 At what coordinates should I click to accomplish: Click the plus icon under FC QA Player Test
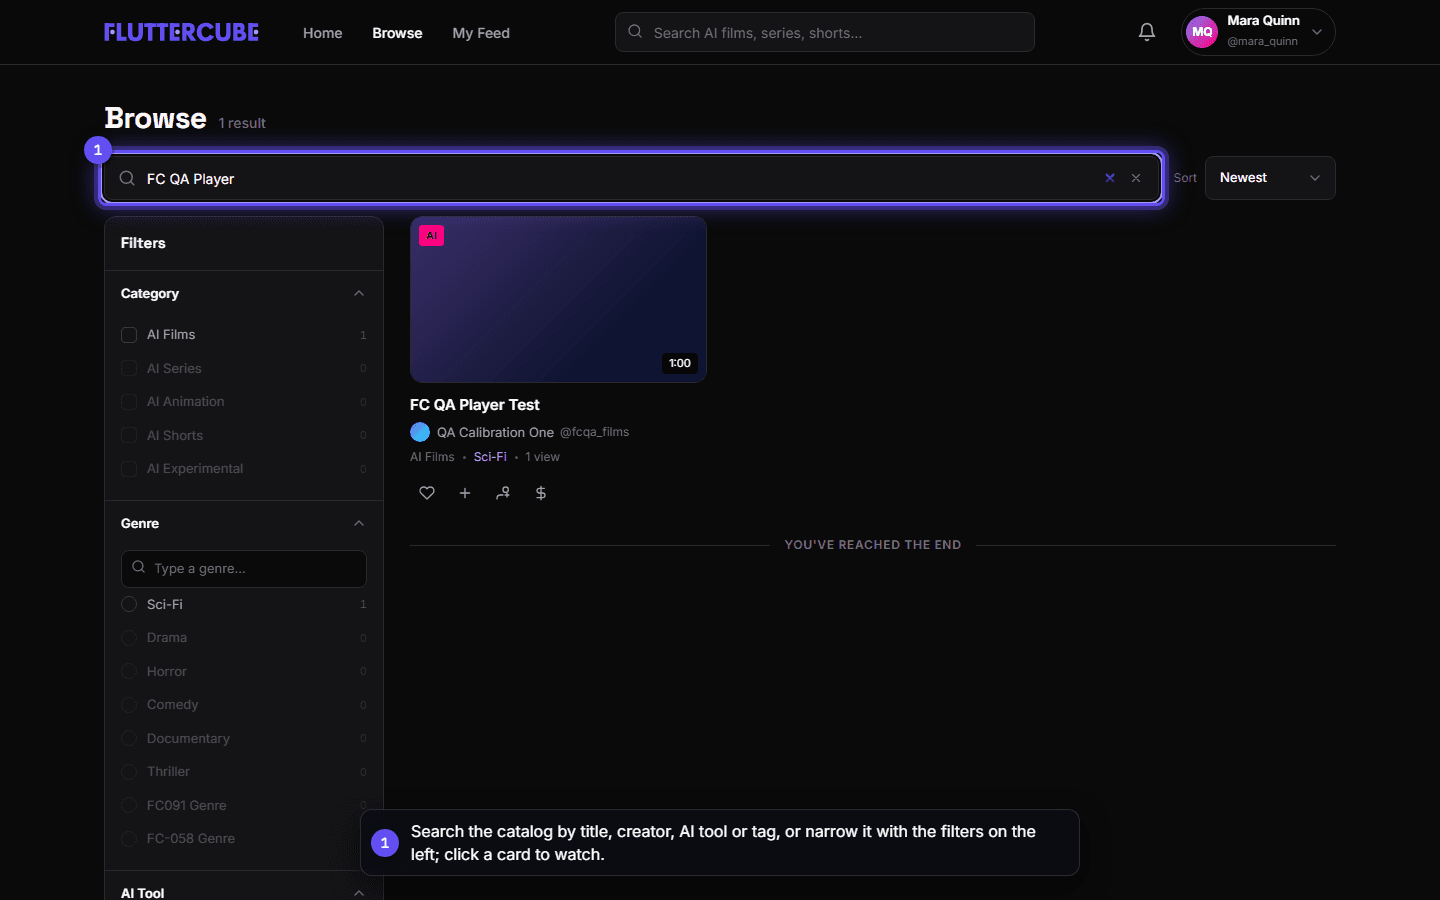pyautogui.click(x=465, y=493)
